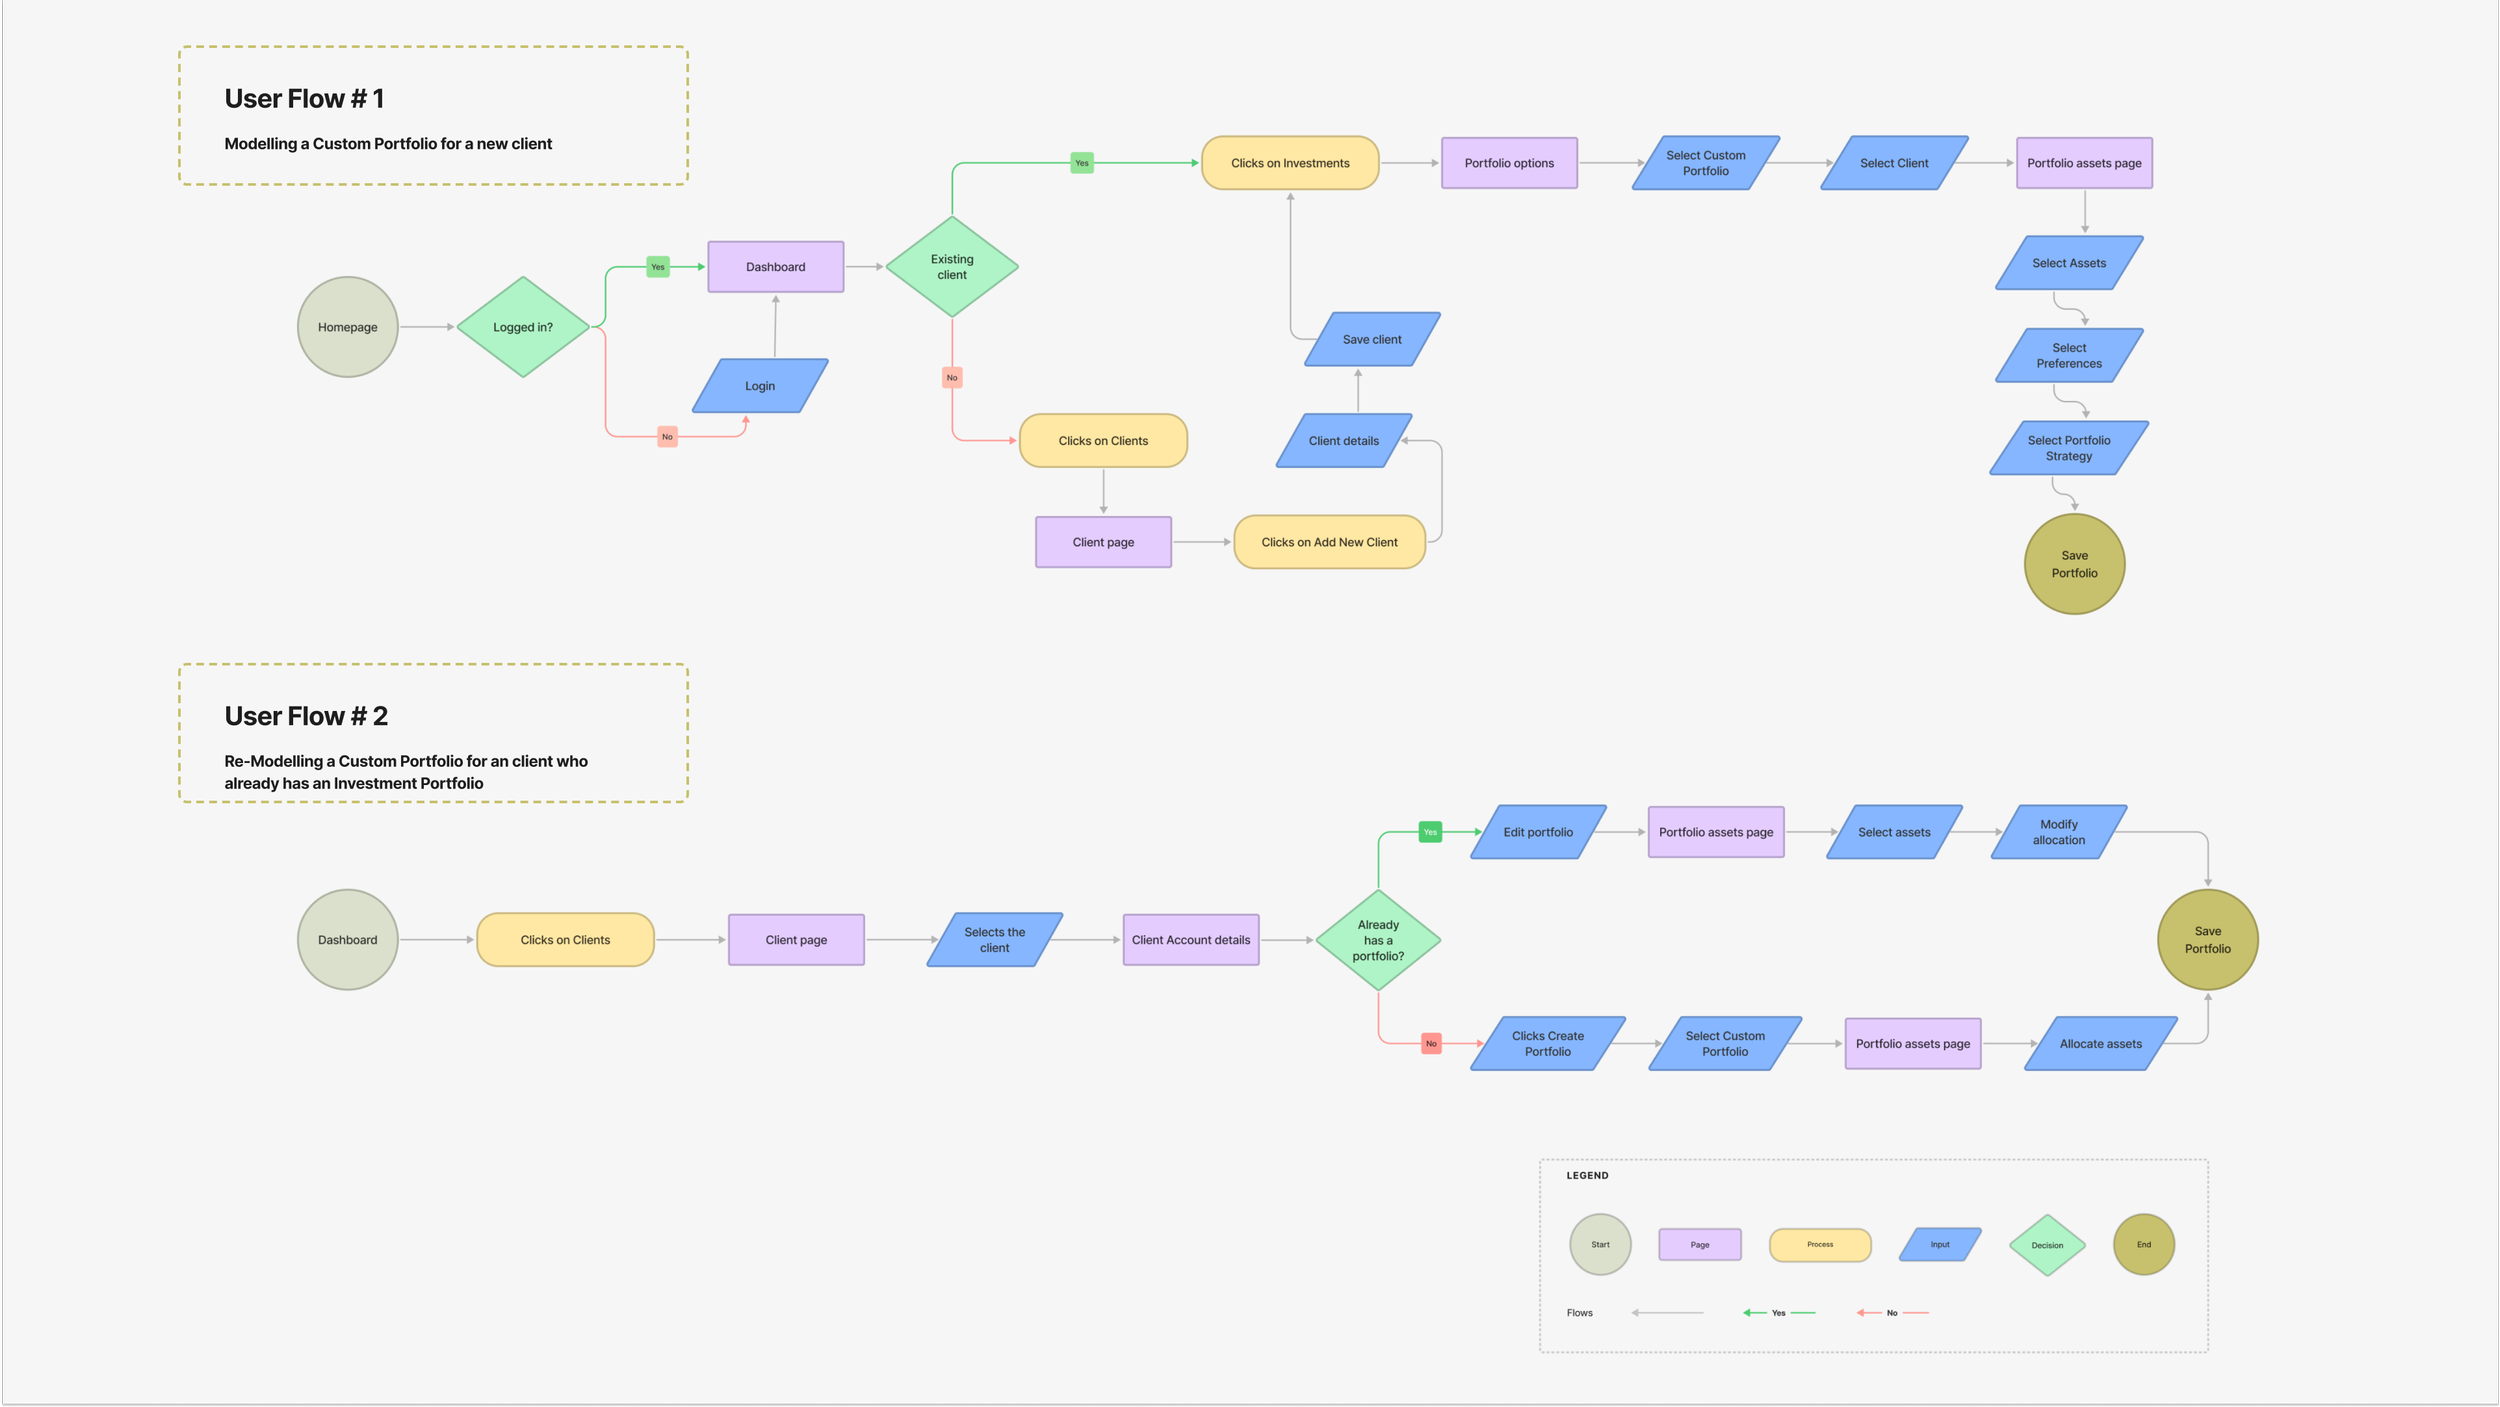2500x1407 pixels.
Task: Click the No label leading to Clicks Create Portfolio
Action: coord(1431,1044)
